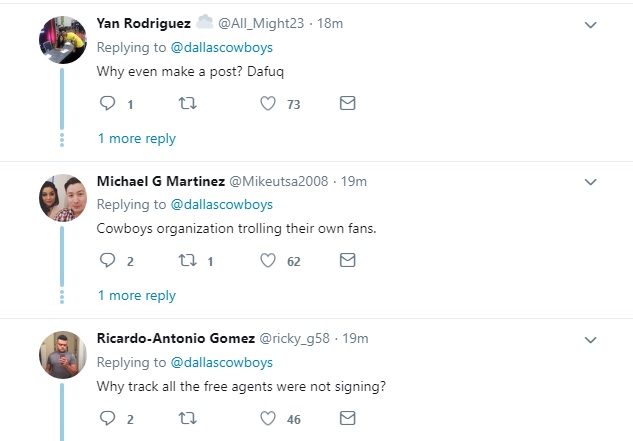Send Yan Rodriguez's tweet via direct message
The width and height of the screenshot is (633, 441).
point(347,103)
